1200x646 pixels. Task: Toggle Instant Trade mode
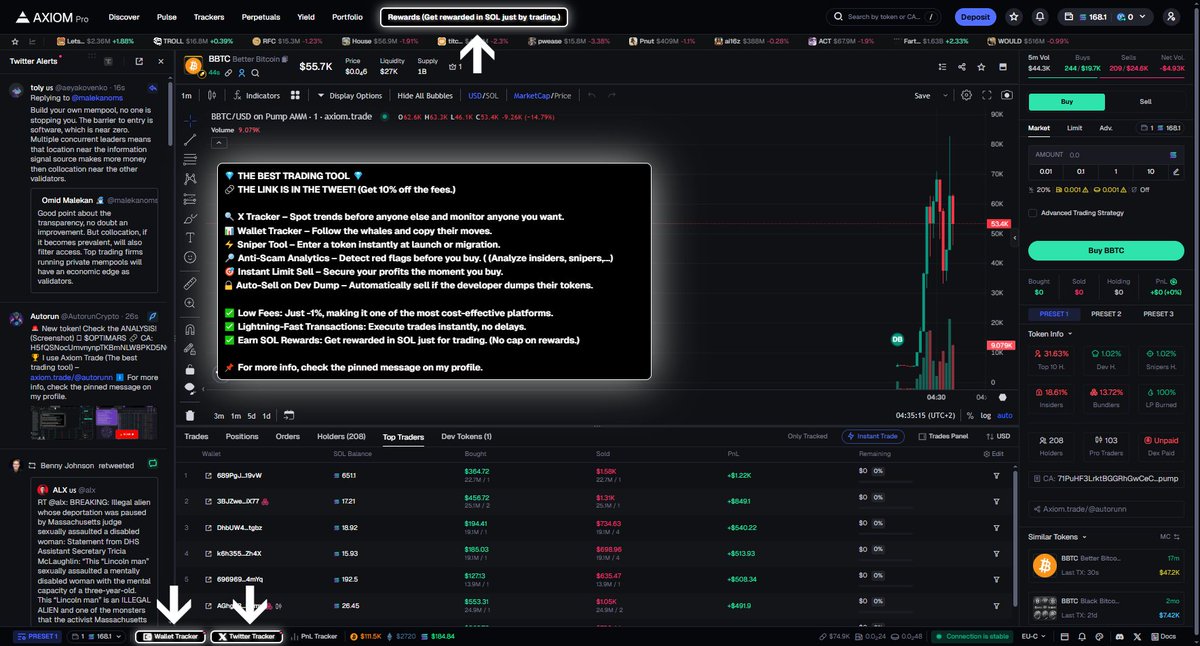(875, 436)
